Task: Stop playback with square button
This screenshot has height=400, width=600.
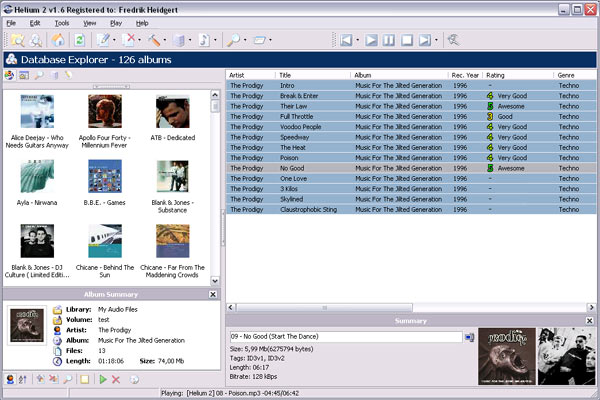Action: (407, 40)
